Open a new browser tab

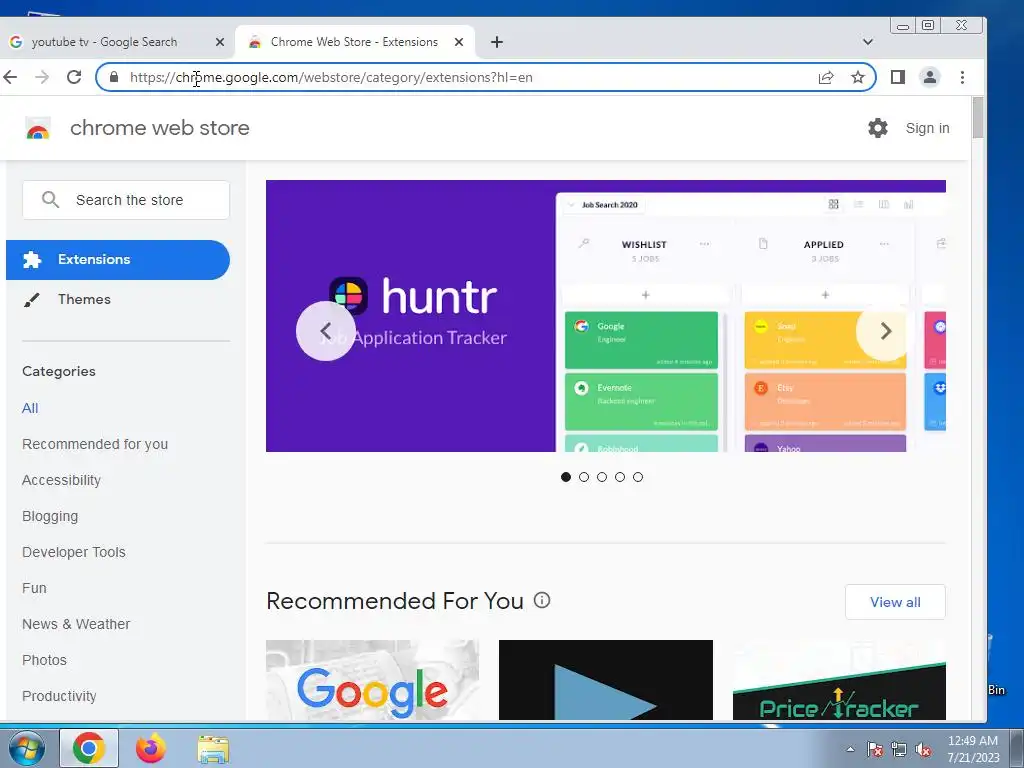point(496,42)
